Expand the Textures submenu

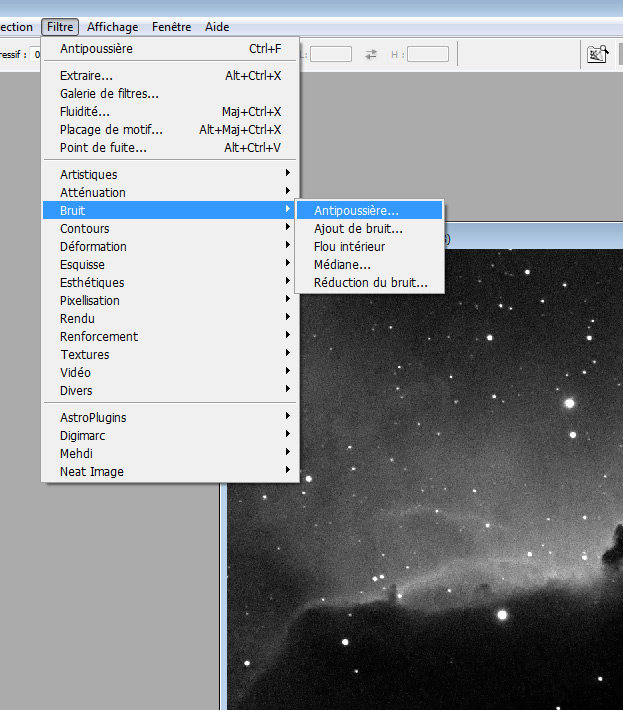pos(170,355)
